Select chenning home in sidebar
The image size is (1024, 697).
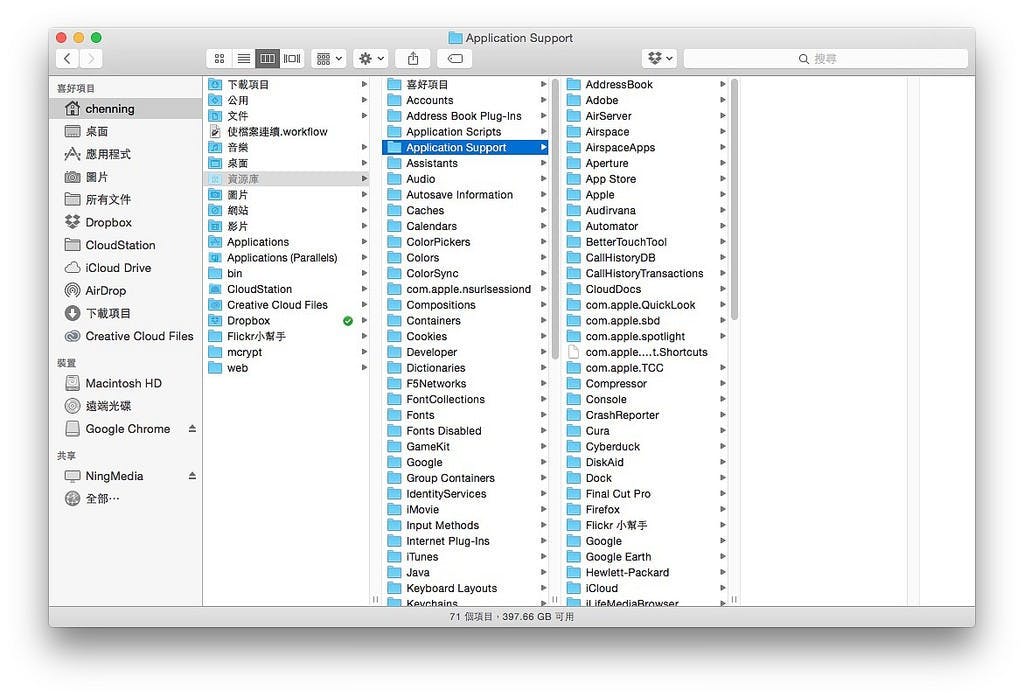coord(126,108)
